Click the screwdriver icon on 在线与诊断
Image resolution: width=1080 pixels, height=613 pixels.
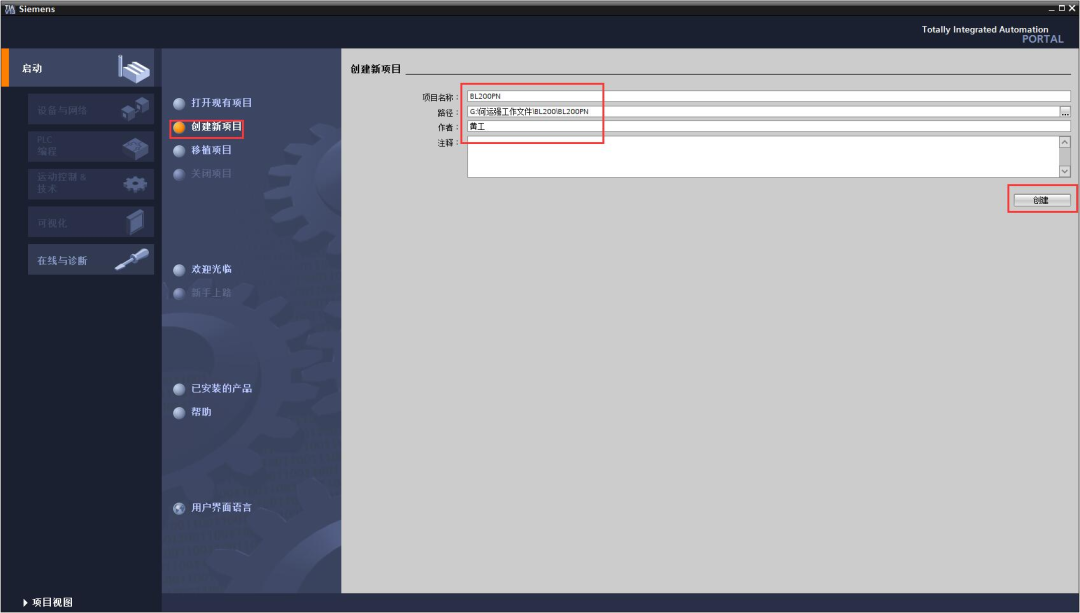(x=132, y=259)
